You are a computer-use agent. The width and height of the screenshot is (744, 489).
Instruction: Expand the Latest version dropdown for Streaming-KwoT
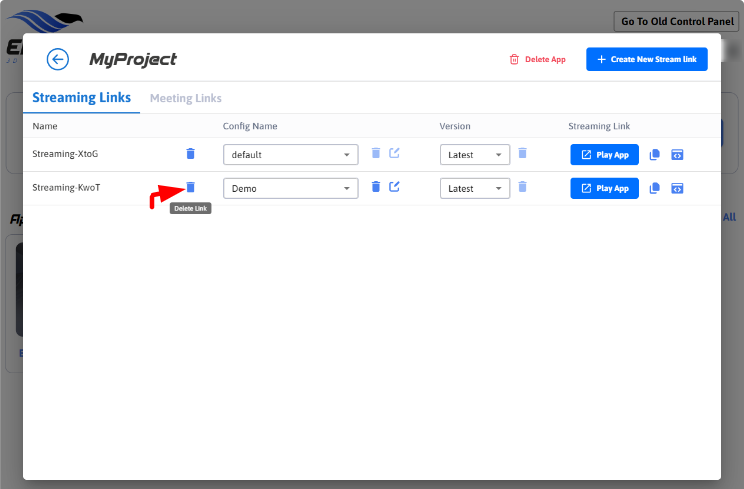coord(474,188)
